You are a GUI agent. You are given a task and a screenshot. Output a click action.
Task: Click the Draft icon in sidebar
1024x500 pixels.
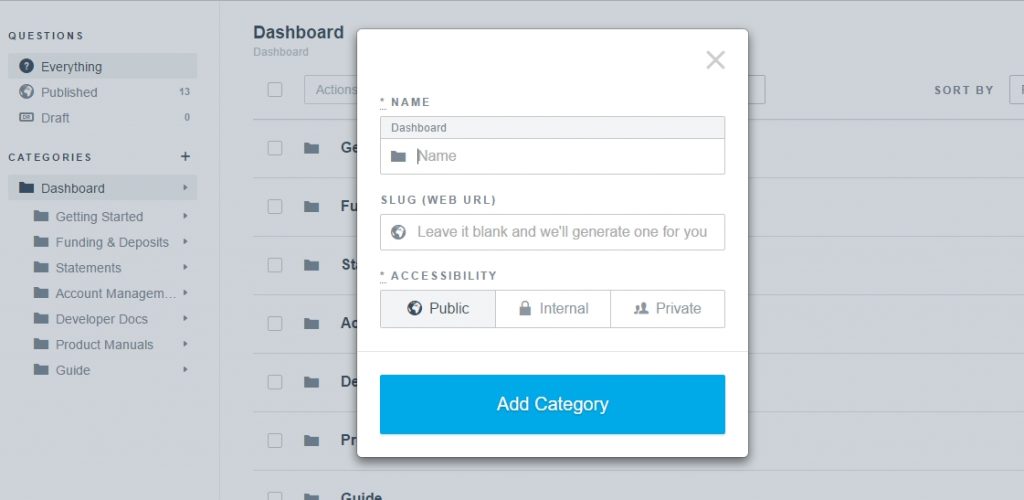[26, 117]
